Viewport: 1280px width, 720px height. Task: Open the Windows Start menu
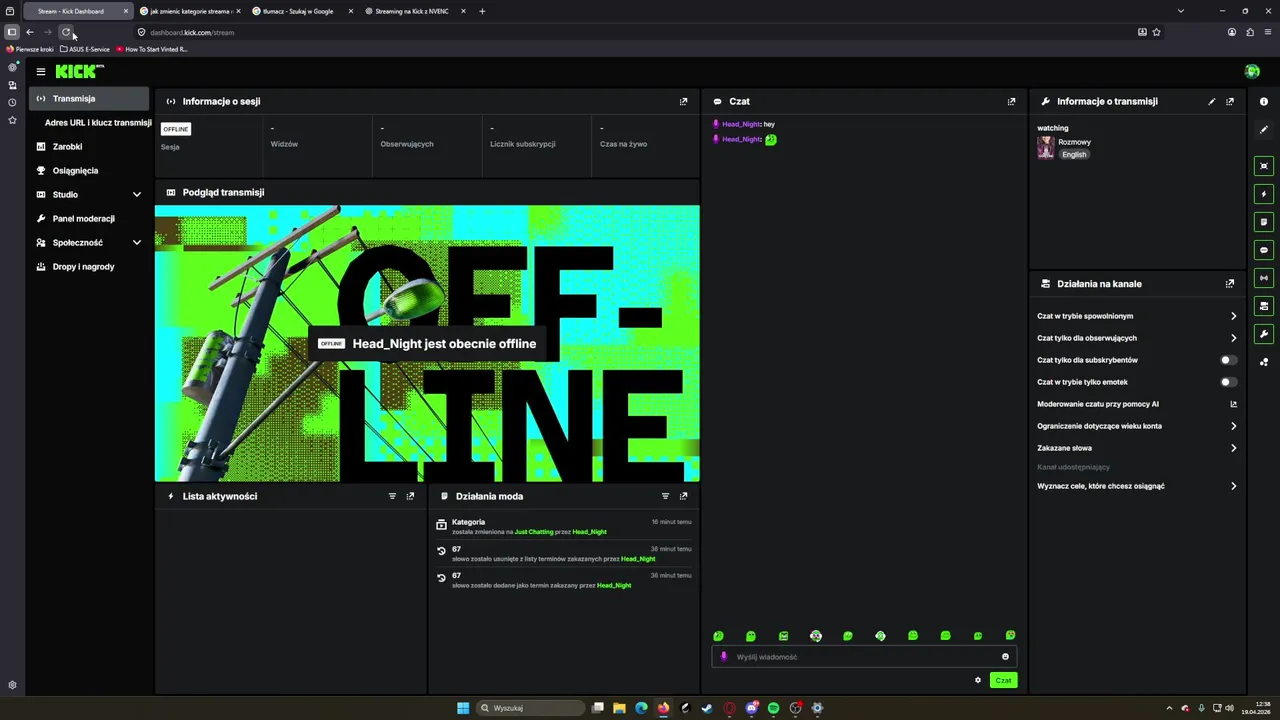click(463, 708)
